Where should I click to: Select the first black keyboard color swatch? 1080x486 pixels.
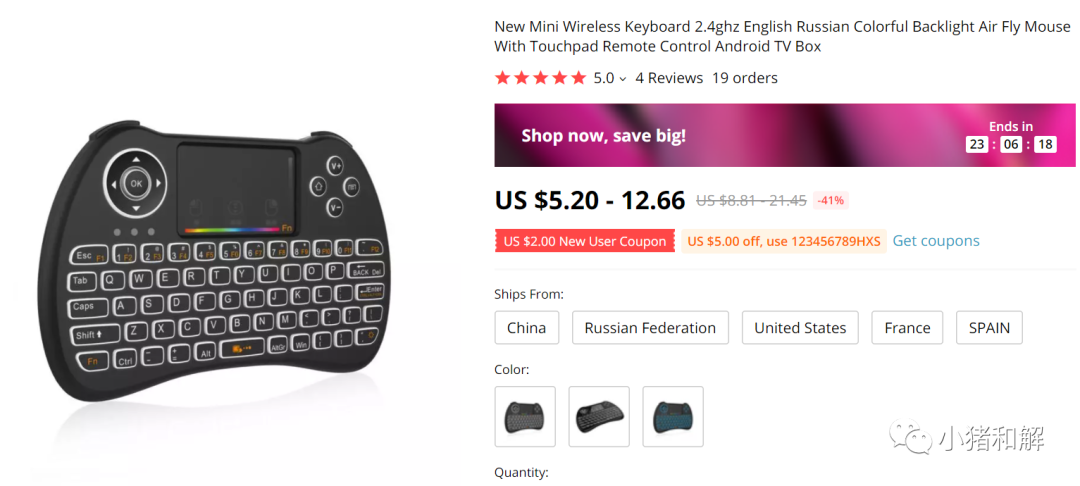pyautogui.click(x=525, y=416)
